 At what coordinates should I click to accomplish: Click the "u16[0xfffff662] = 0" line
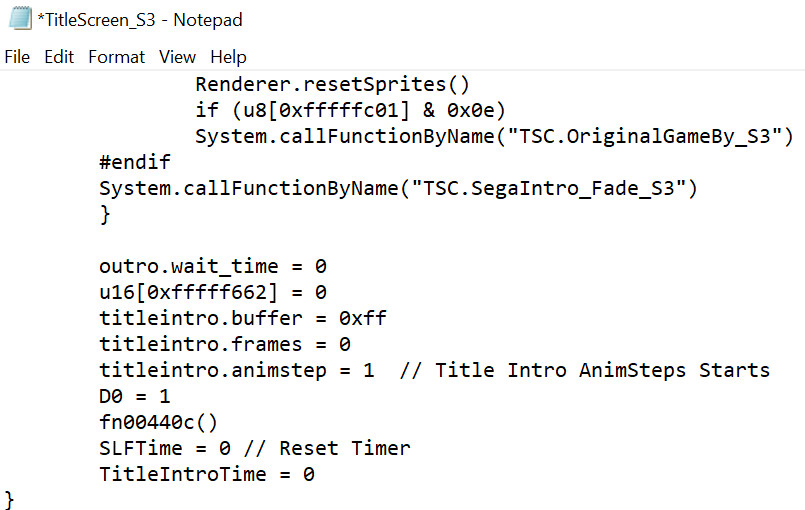click(x=213, y=292)
